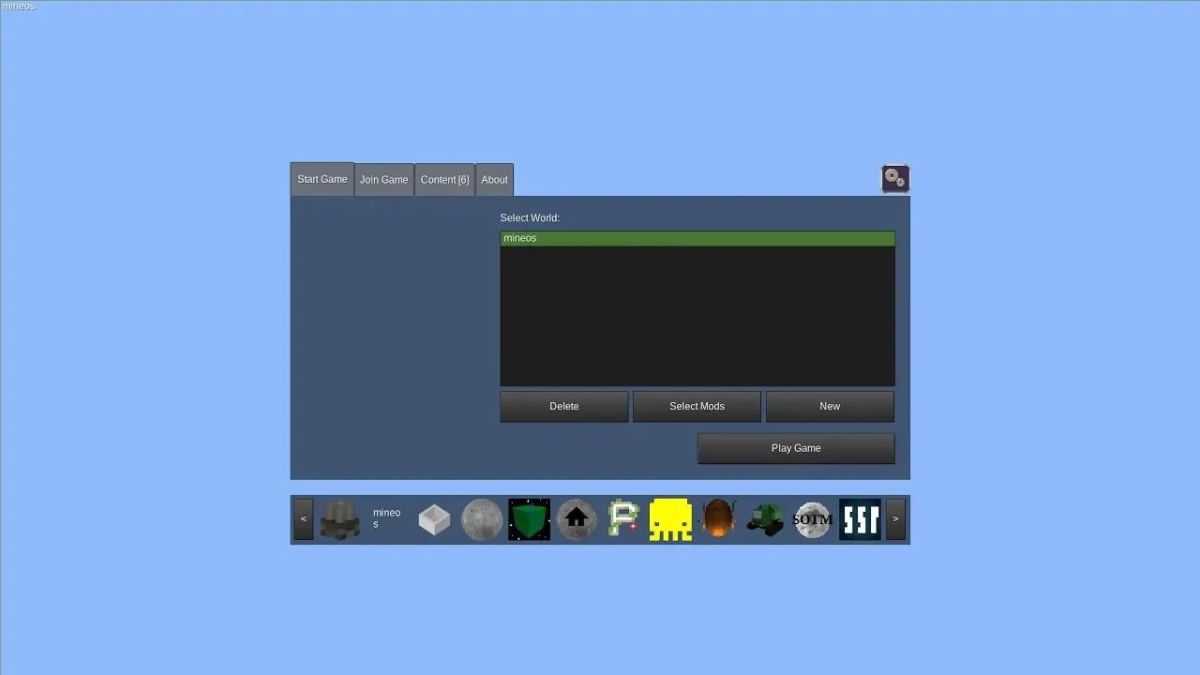Open the About tab
The height and width of the screenshot is (675, 1200).
495,180
